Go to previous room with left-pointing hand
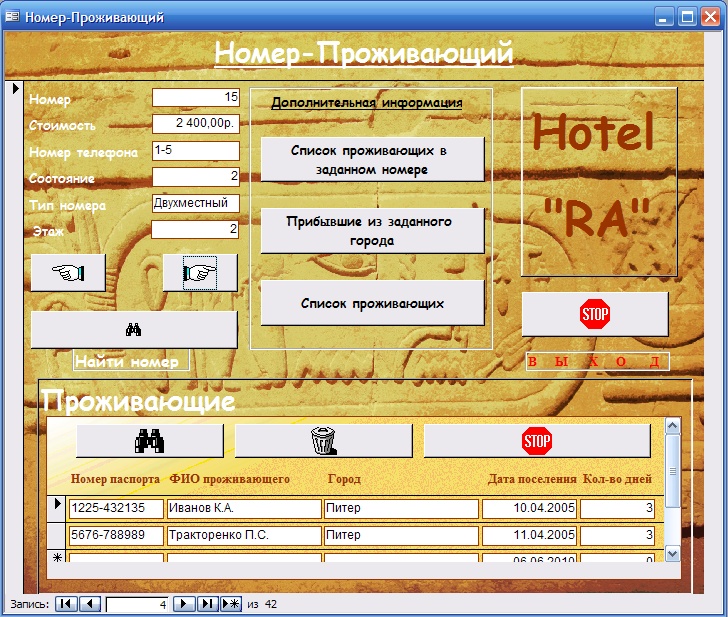The width and height of the screenshot is (728, 617). (68, 273)
